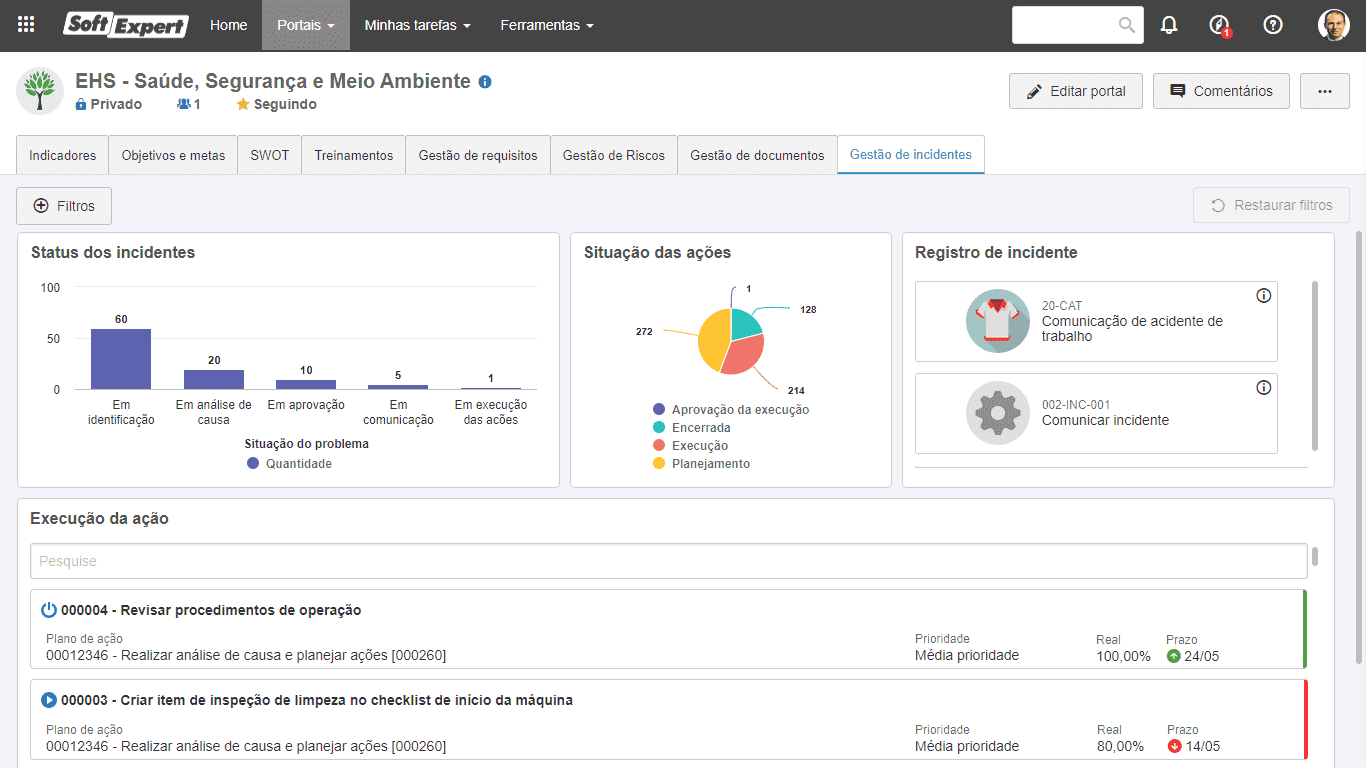Click the Em identificação bar
The height and width of the screenshot is (768, 1366).
click(121, 359)
